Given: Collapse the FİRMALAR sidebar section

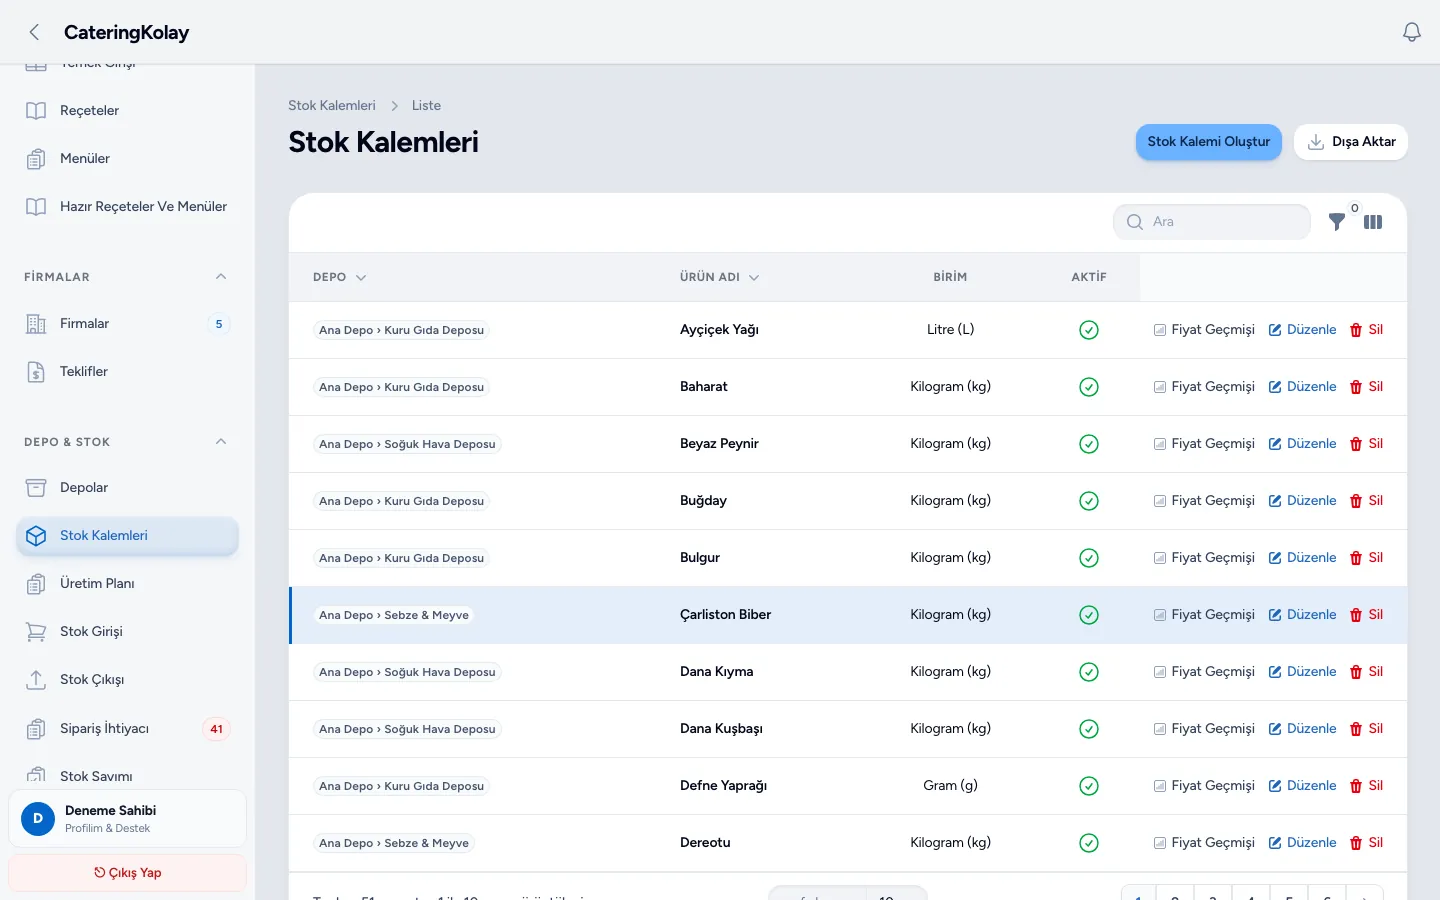Looking at the screenshot, I should (221, 277).
